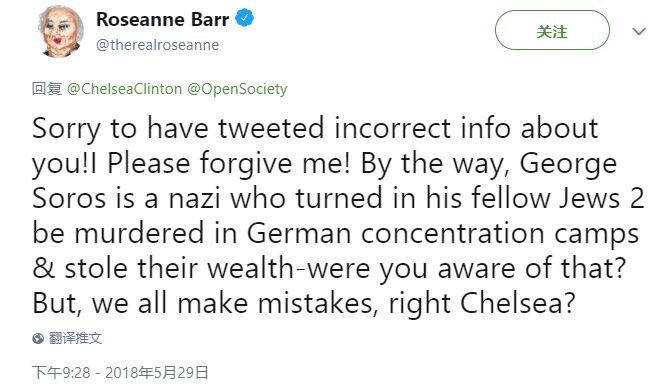Click the phrase "German concentration camps" in tweet

[x=443, y=235]
